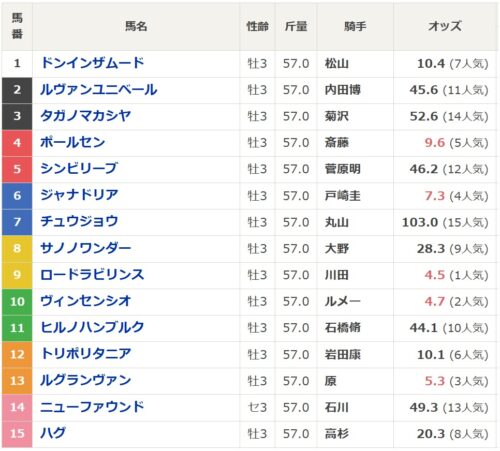Image resolution: width=500 pixels, height=451 pixels.
Task: Click horse ヒルノハンブルク
Action: click(x=92, y=327)
